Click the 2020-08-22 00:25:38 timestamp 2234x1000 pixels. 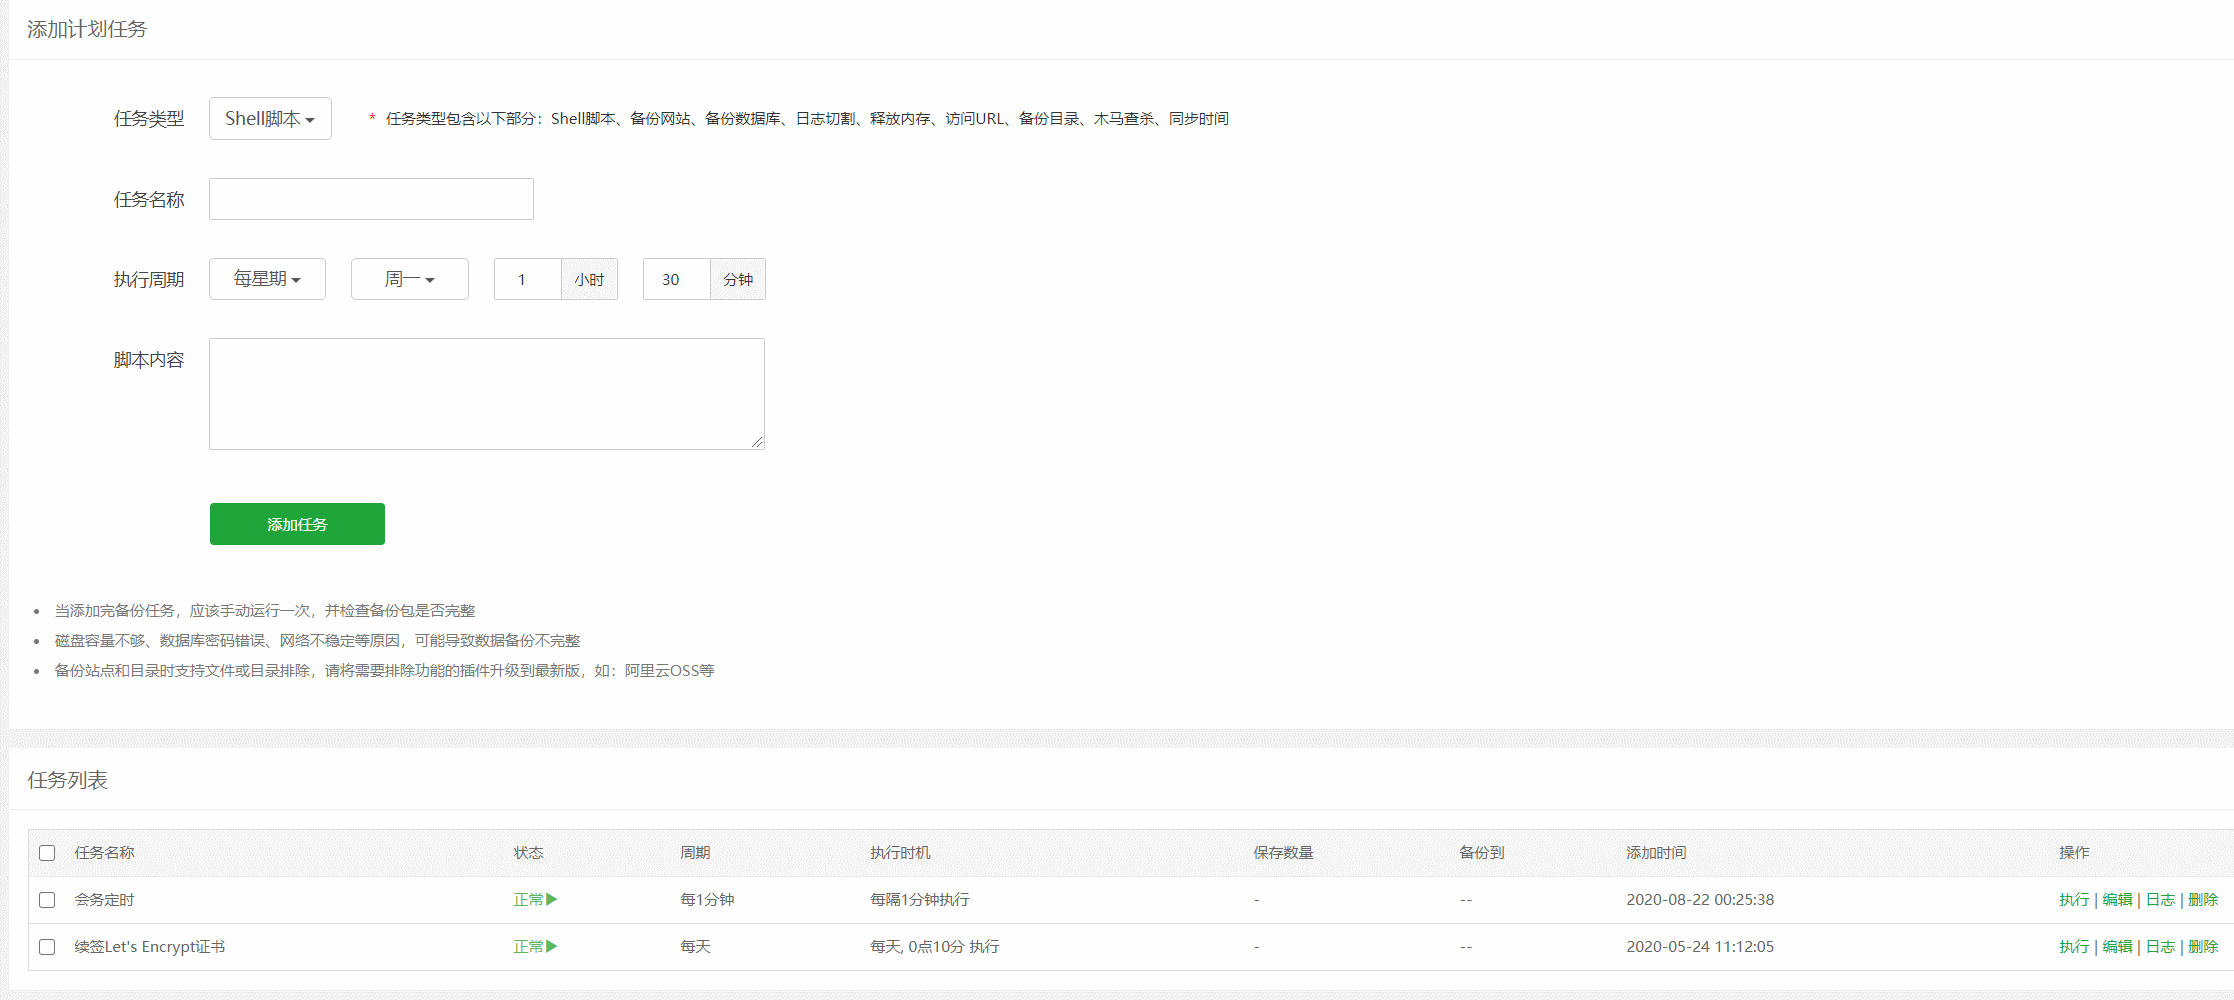(1700, 900)
